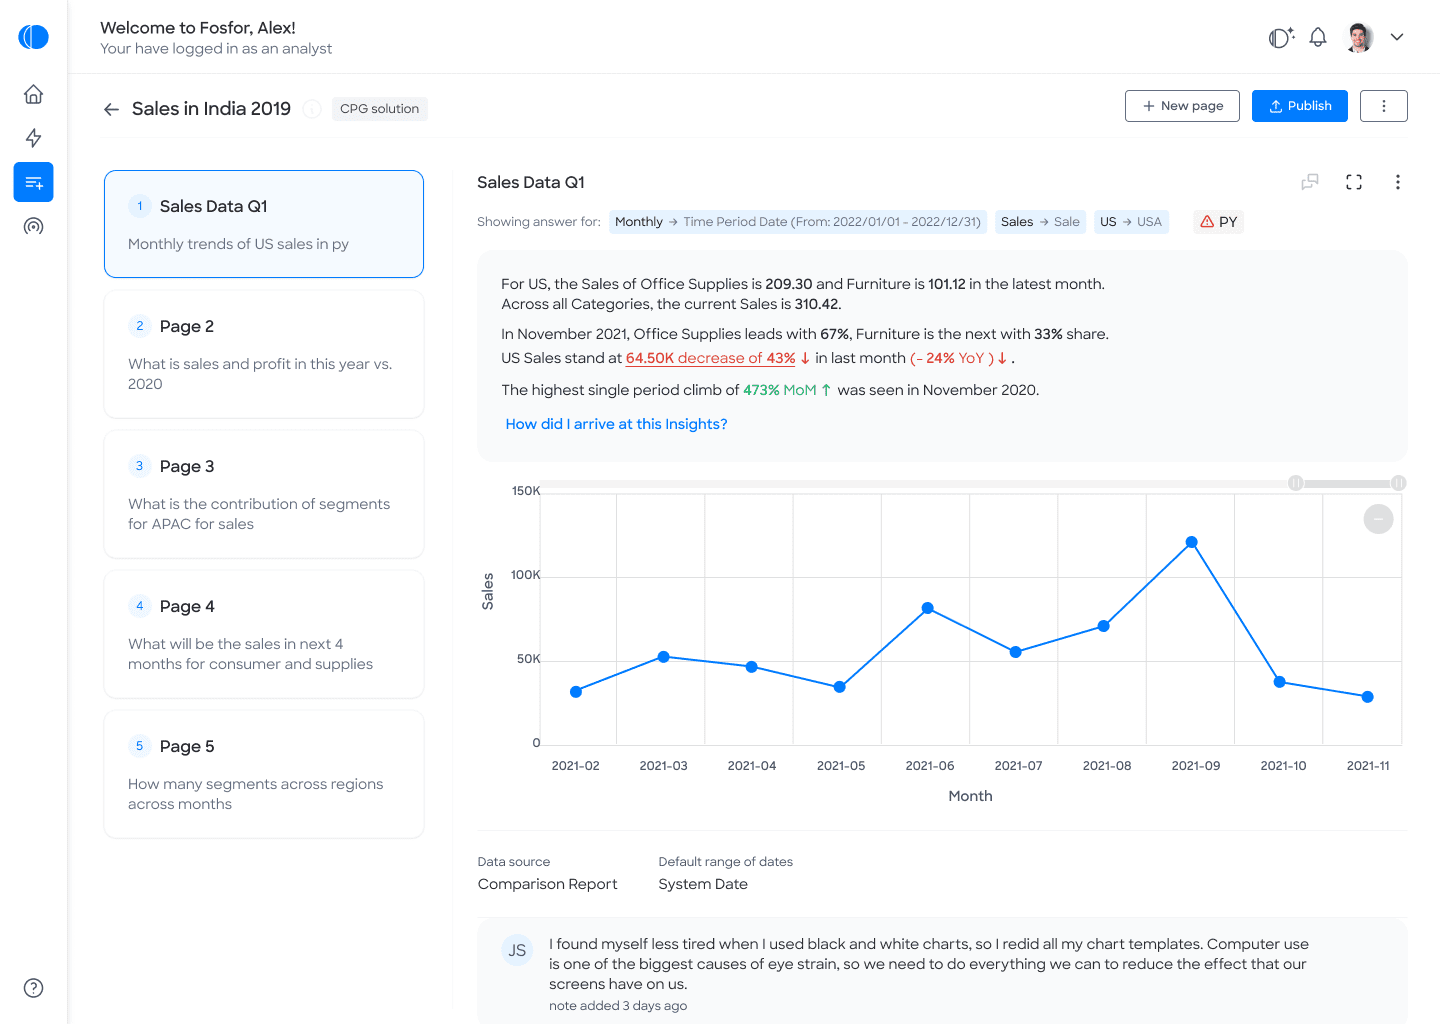Select the Page 4 card

coord(264,634)
